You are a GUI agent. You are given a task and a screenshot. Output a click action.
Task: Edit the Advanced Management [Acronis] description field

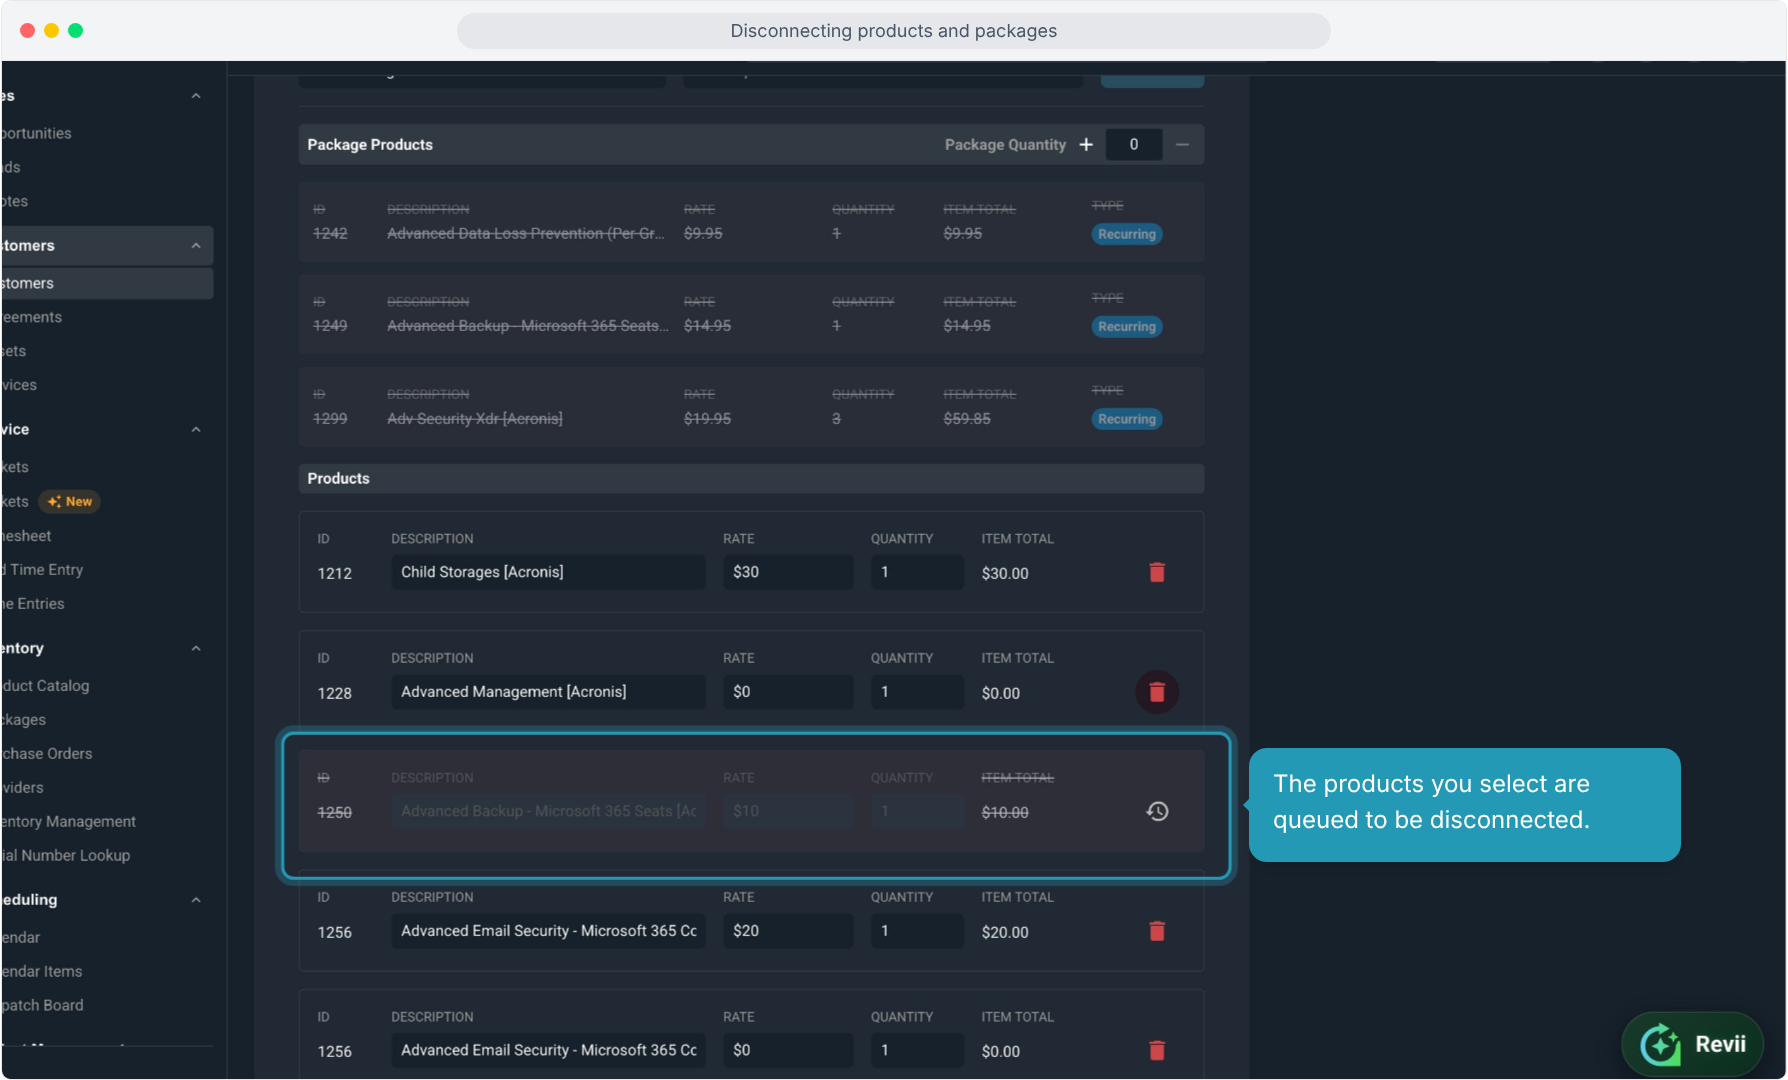point(548,692)
